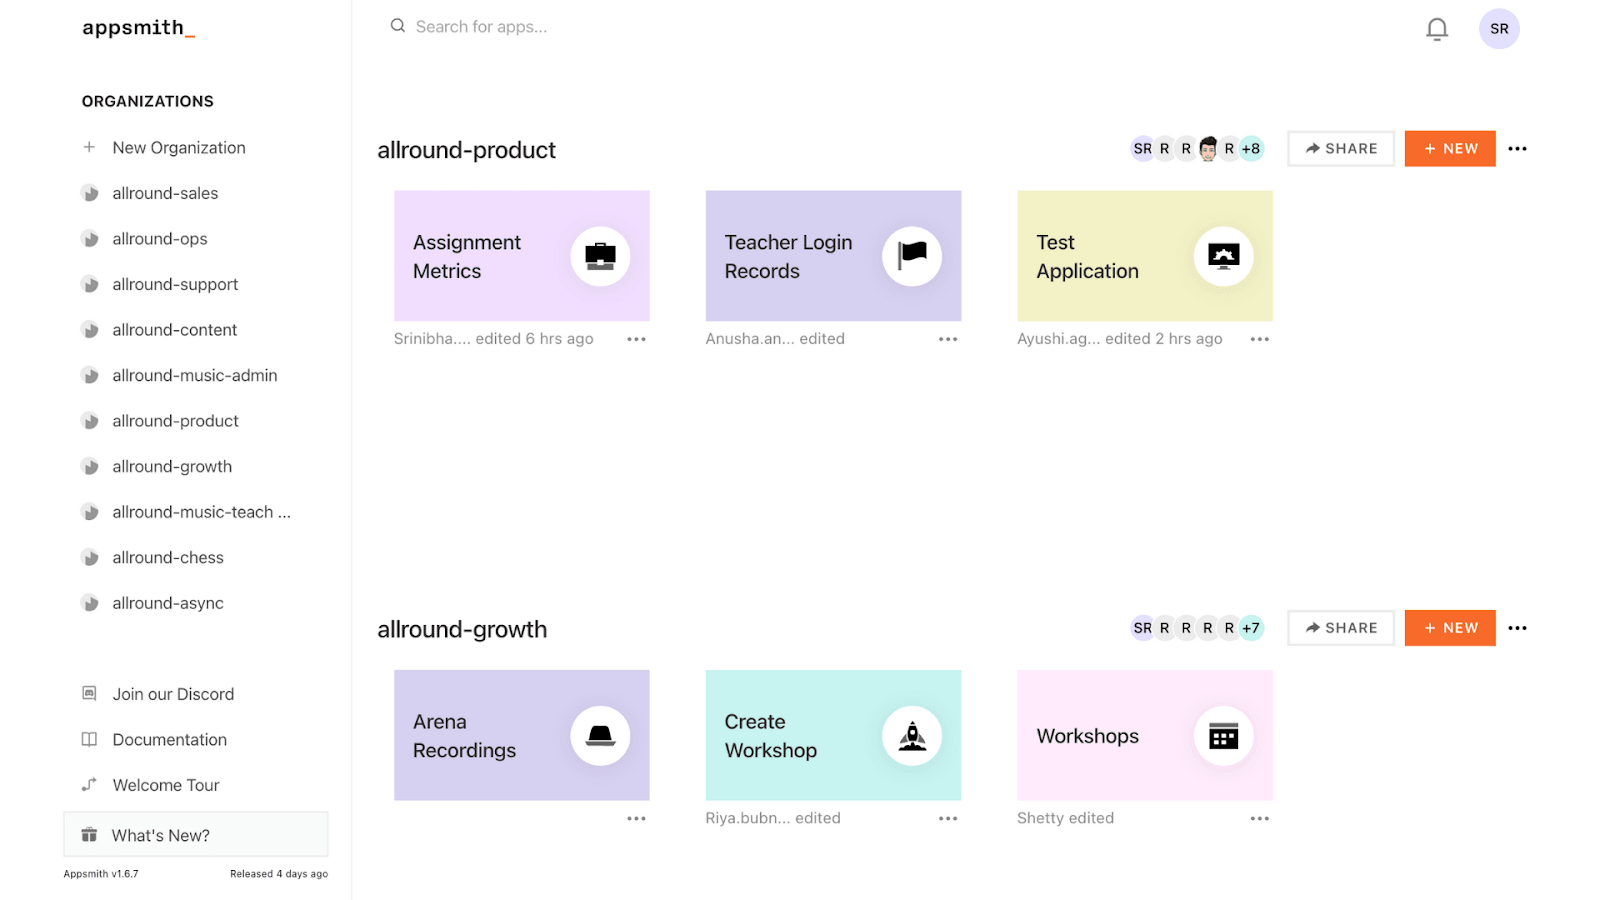Open the three-dot menu under Assignment Metrics

coord(636,339)
